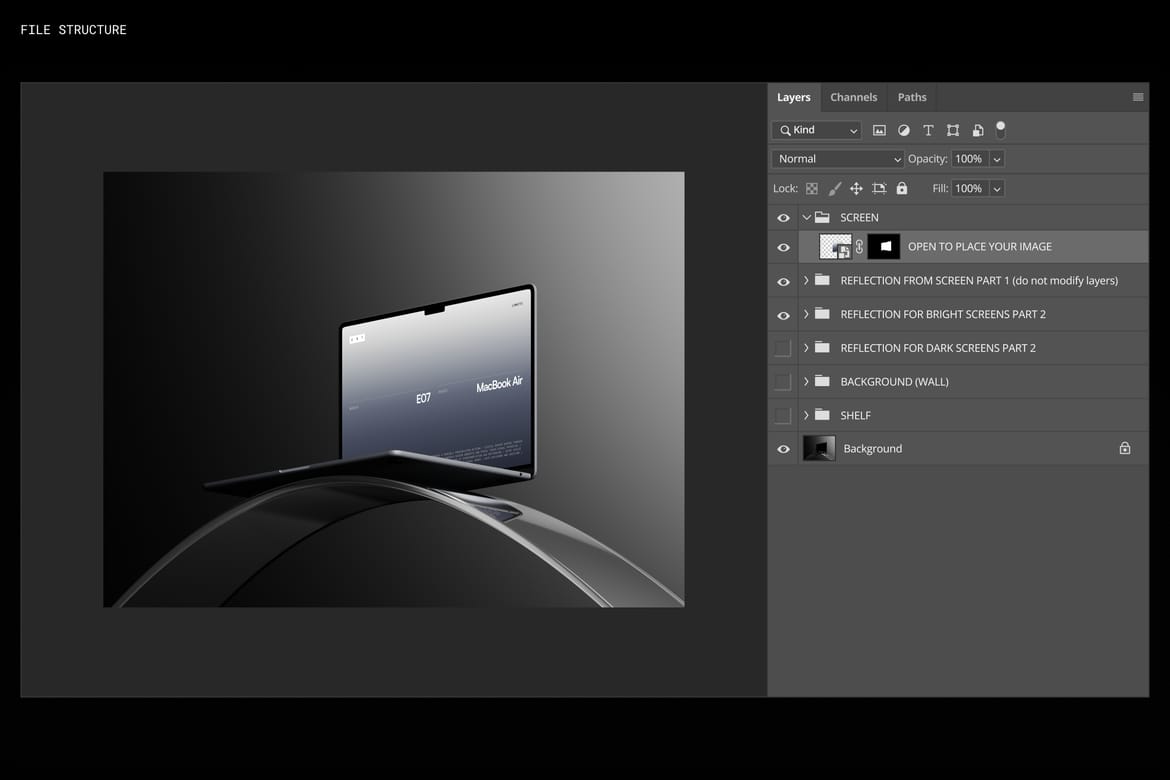Show REFLECTION FOR DARK SCREENS PART 2 group
The image size is (1170, 780).
coord(783,348)
